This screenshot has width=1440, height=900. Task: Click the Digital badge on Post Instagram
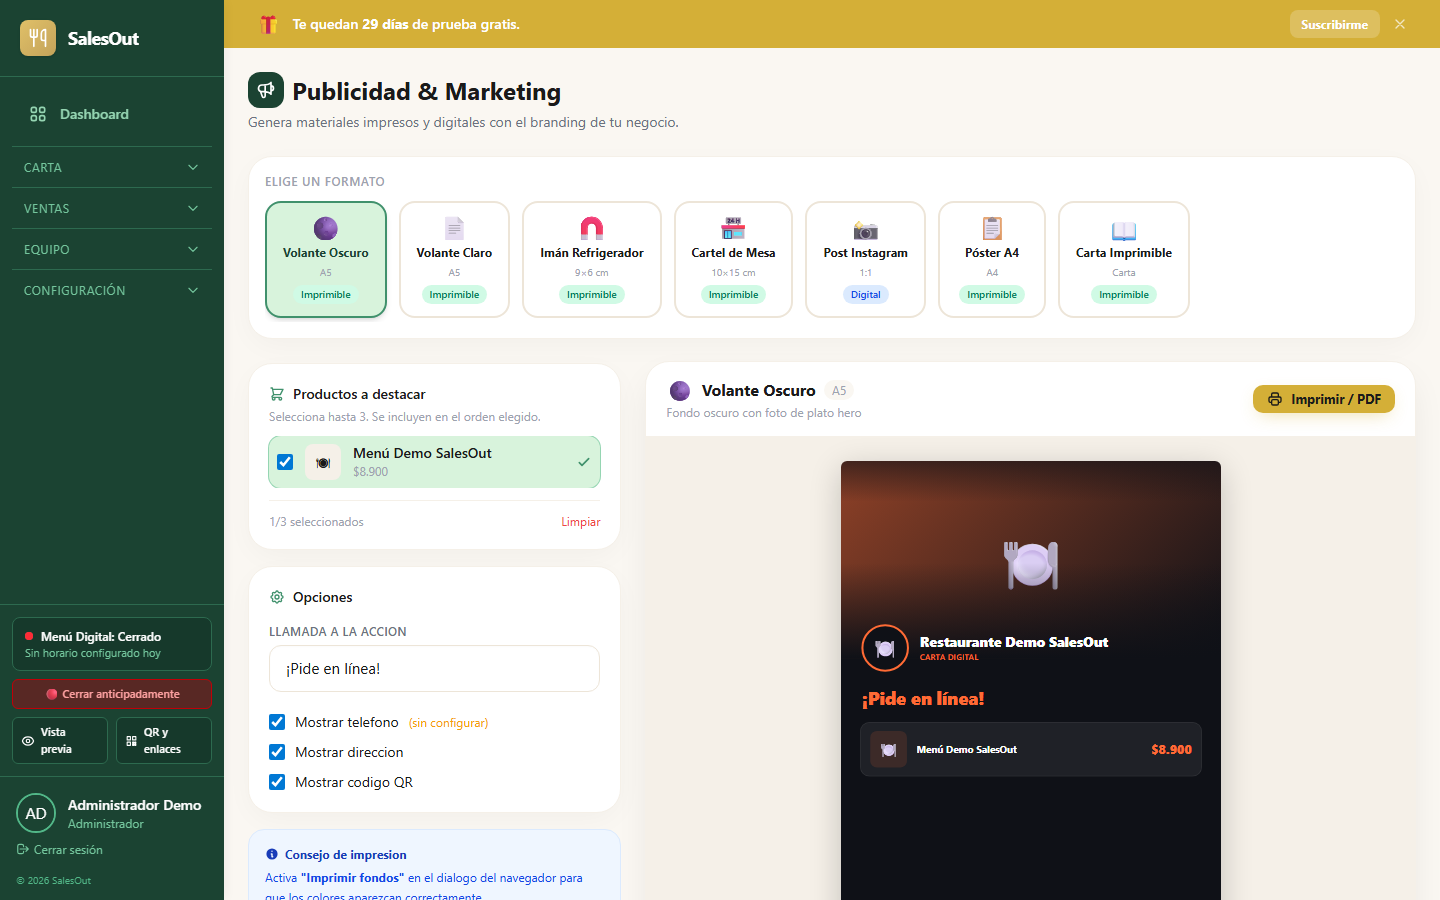866,295
